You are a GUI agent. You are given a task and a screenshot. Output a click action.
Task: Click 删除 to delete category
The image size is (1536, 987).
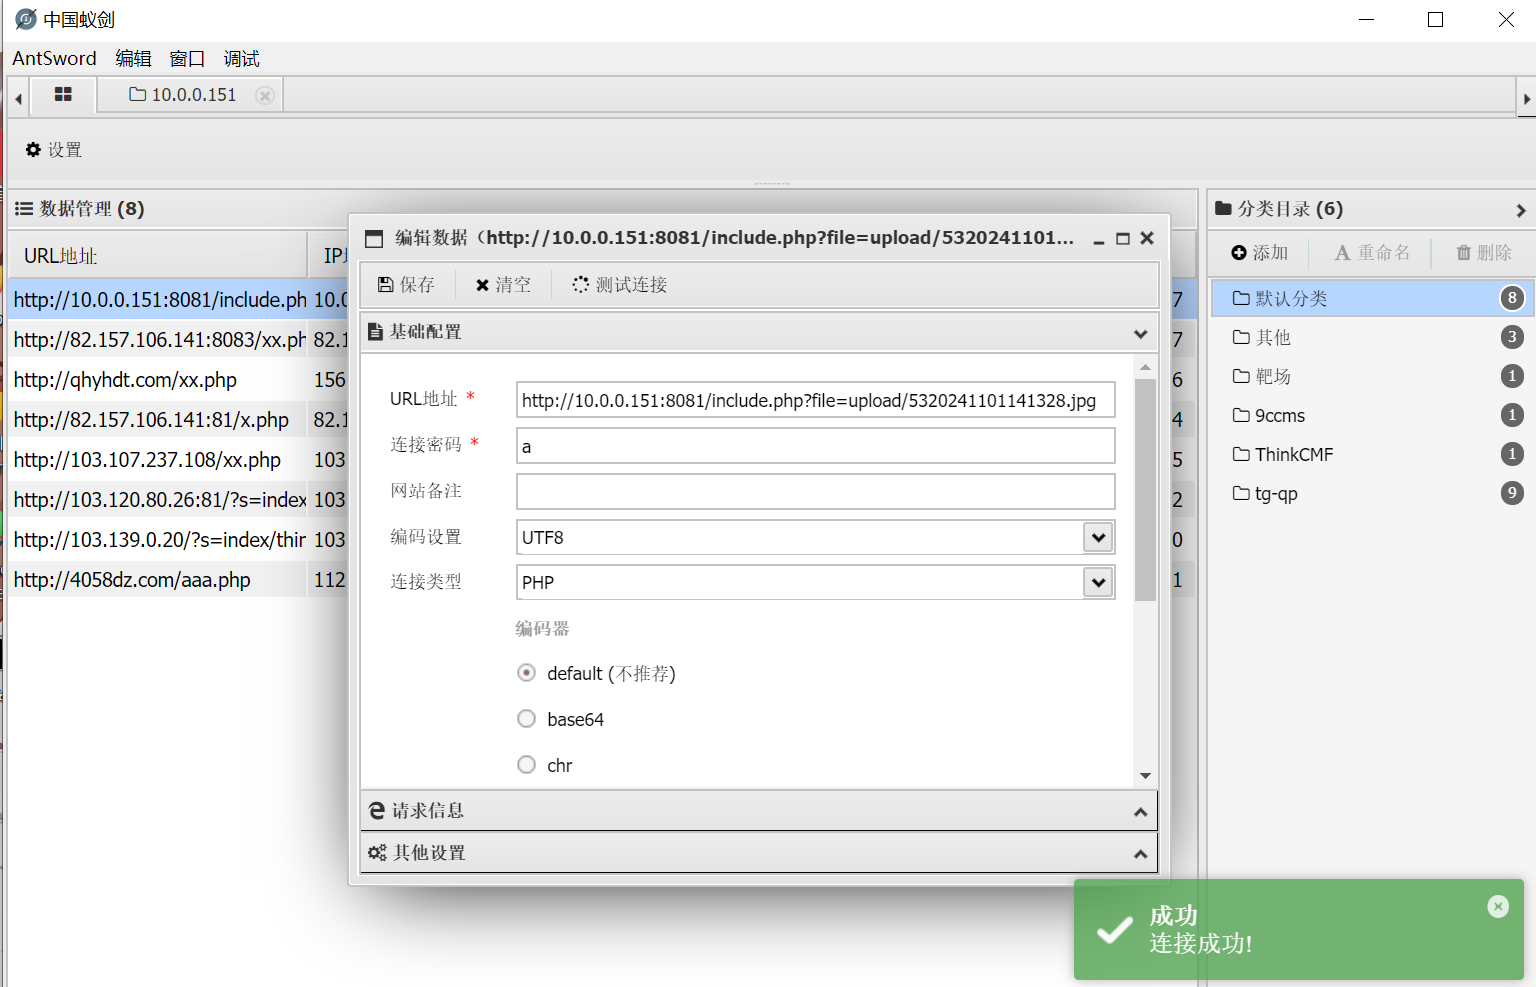pos(1484,253)
